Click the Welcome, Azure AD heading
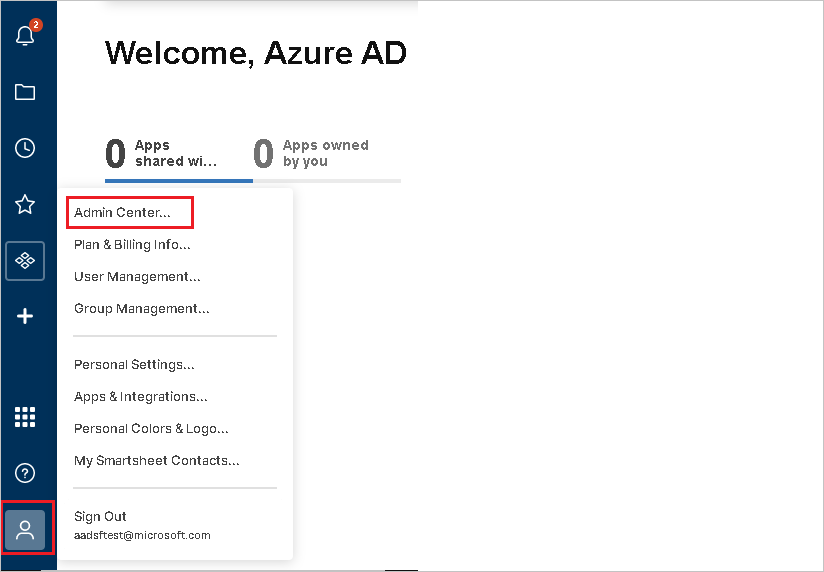 pos(255,53)
